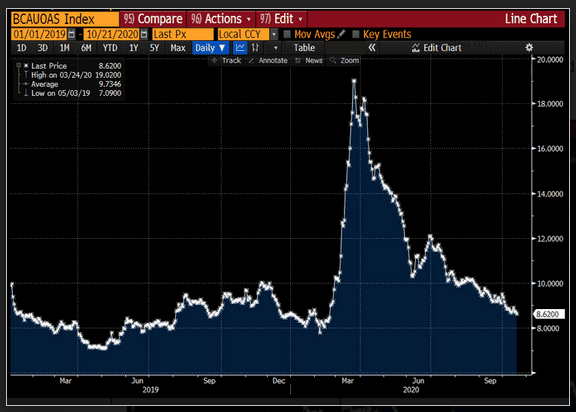The image size is (576, 412).
Task: Click the 20.0000 y-axis label
Action: [550, 59]
